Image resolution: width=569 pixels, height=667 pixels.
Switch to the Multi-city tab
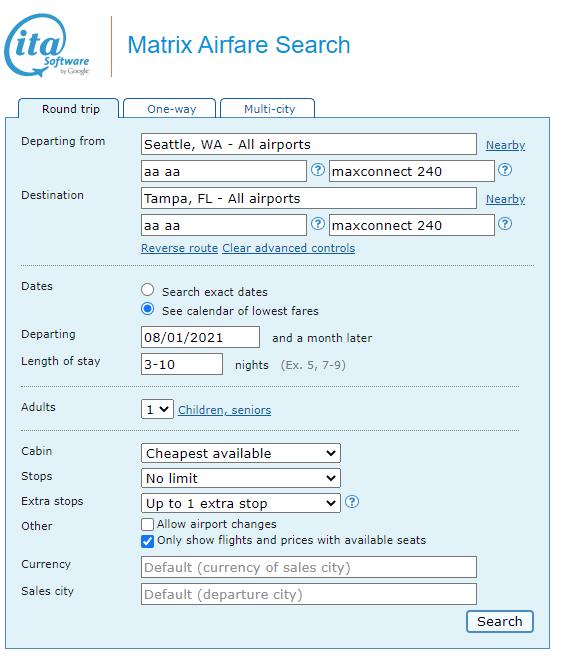(268, 108)
